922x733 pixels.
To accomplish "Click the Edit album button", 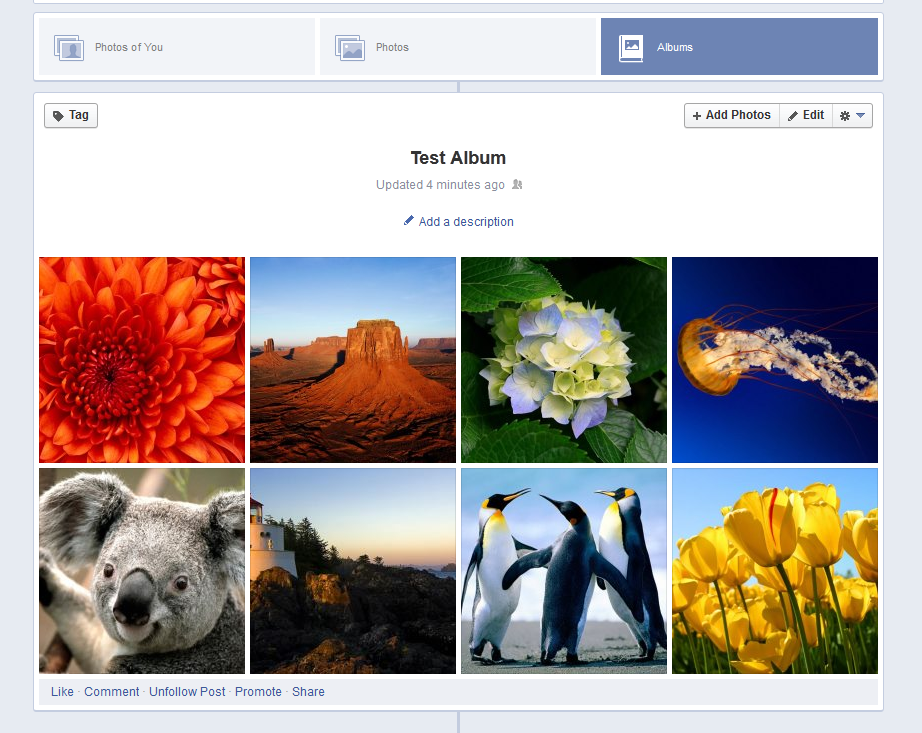I will [806, 115].
